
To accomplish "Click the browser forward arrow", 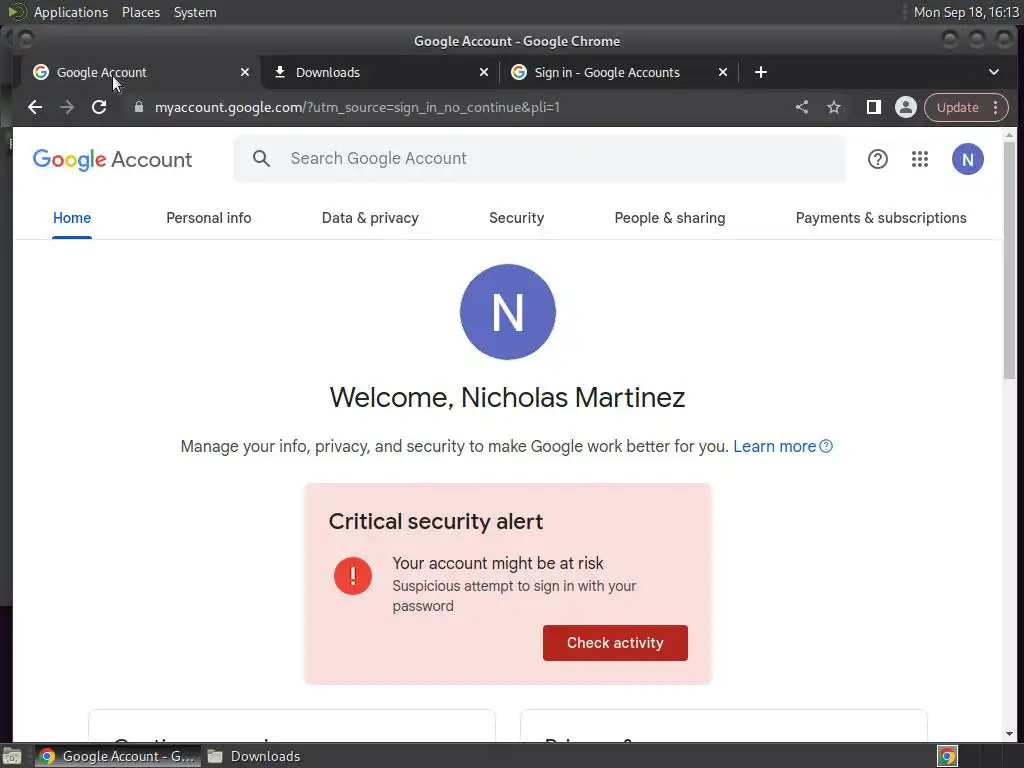I will coord(67,107).
